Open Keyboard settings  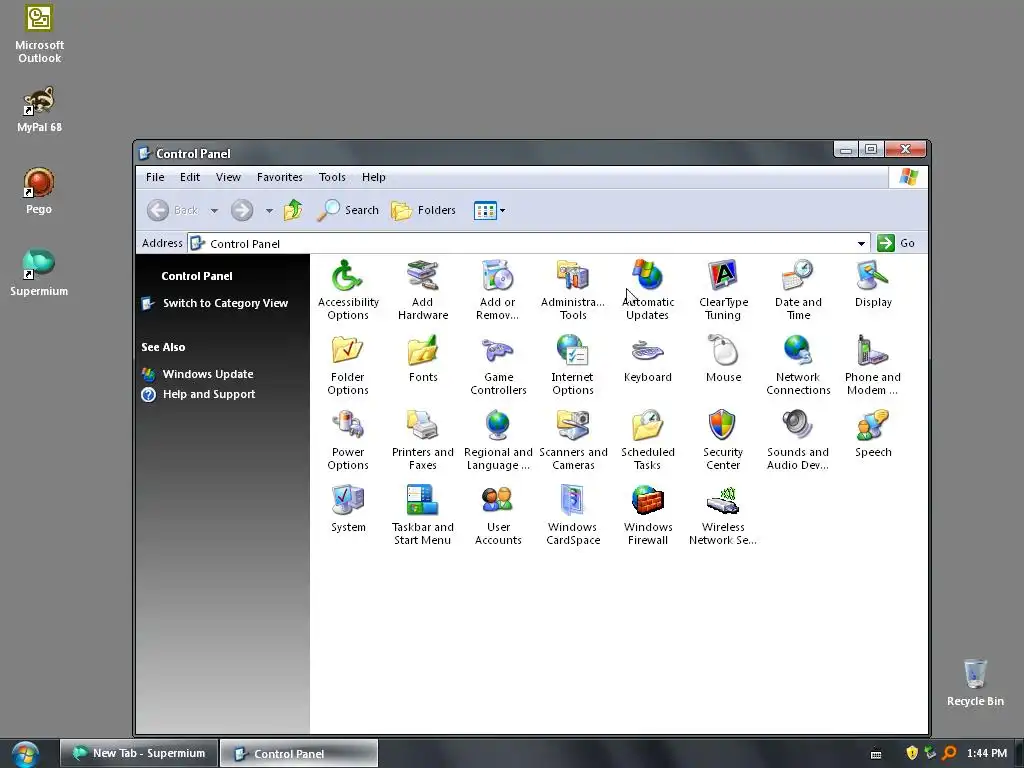pyautogui.click(x=647, y=359)
